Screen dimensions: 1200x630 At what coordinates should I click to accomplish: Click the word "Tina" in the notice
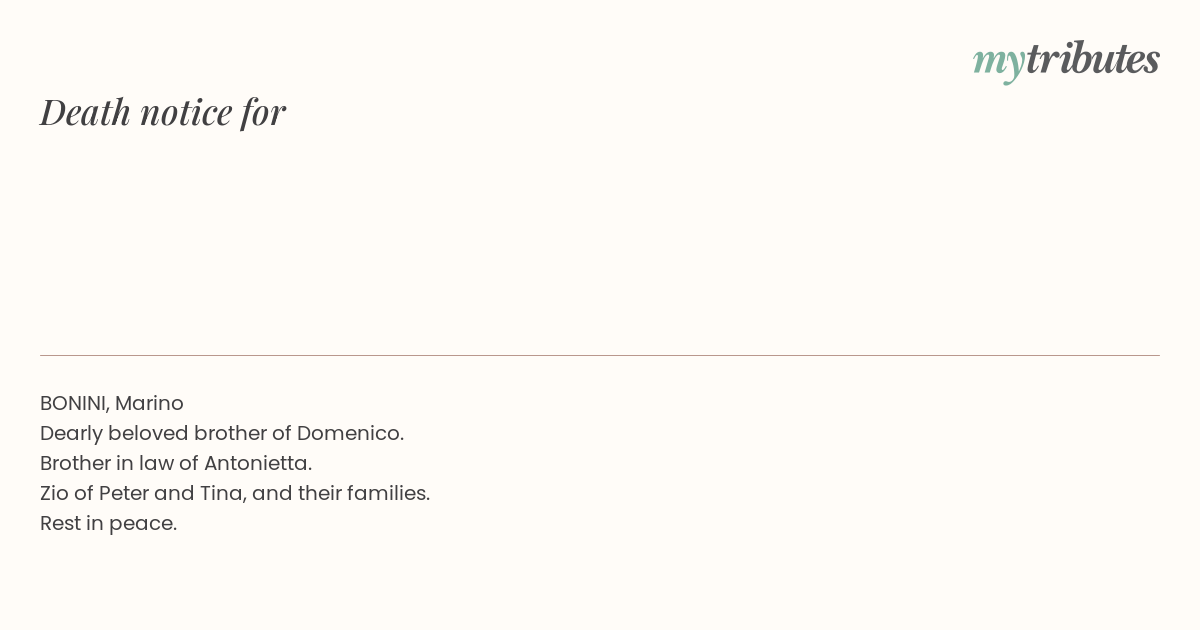(221, 493)
